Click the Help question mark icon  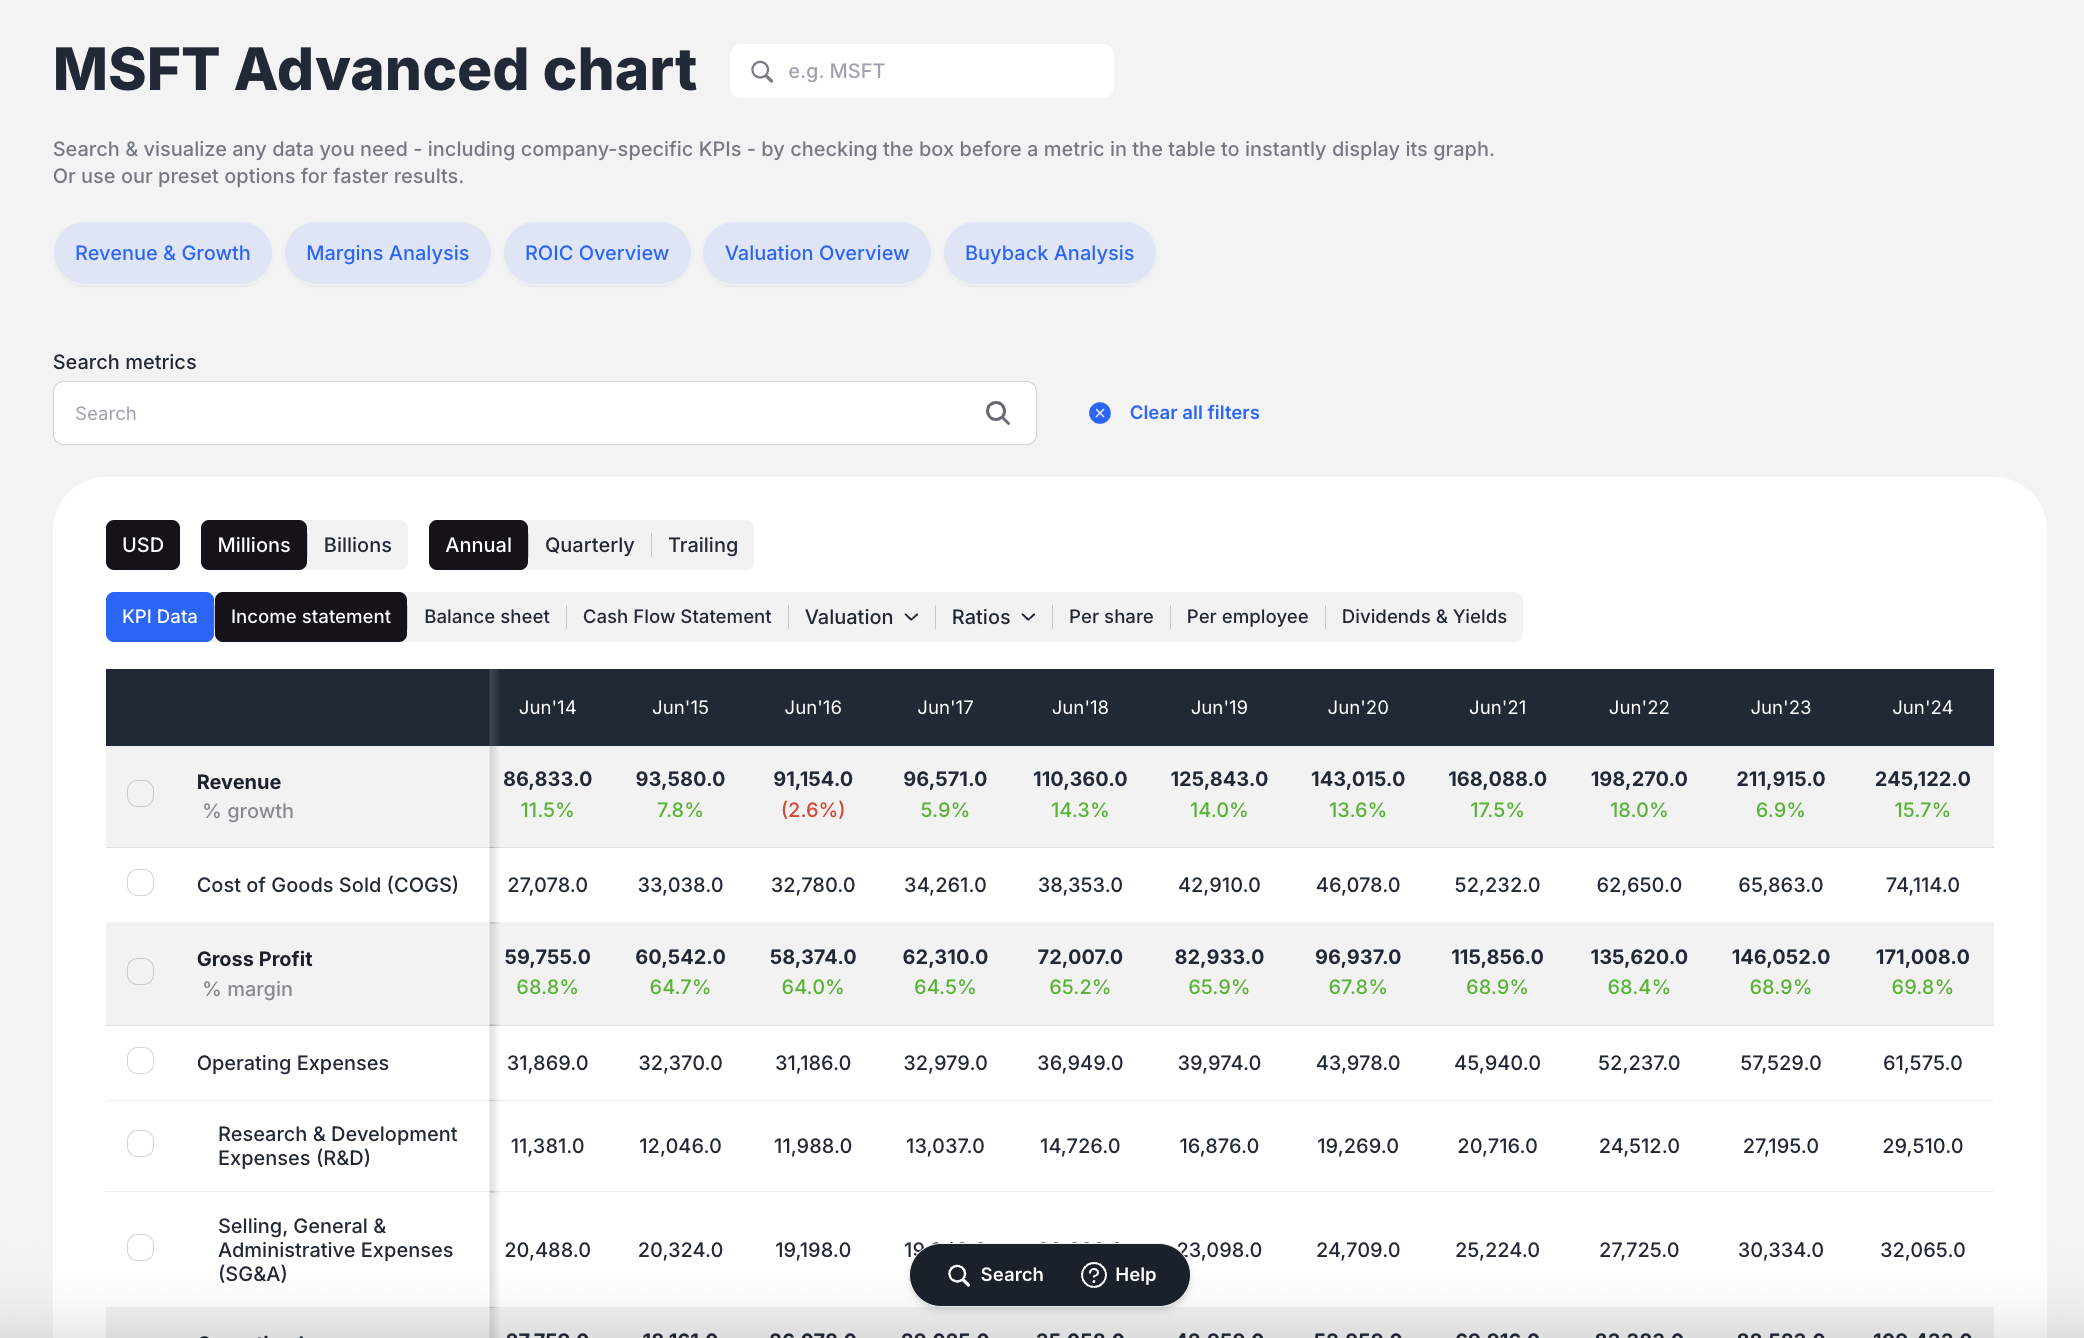coord(1094,1275)
